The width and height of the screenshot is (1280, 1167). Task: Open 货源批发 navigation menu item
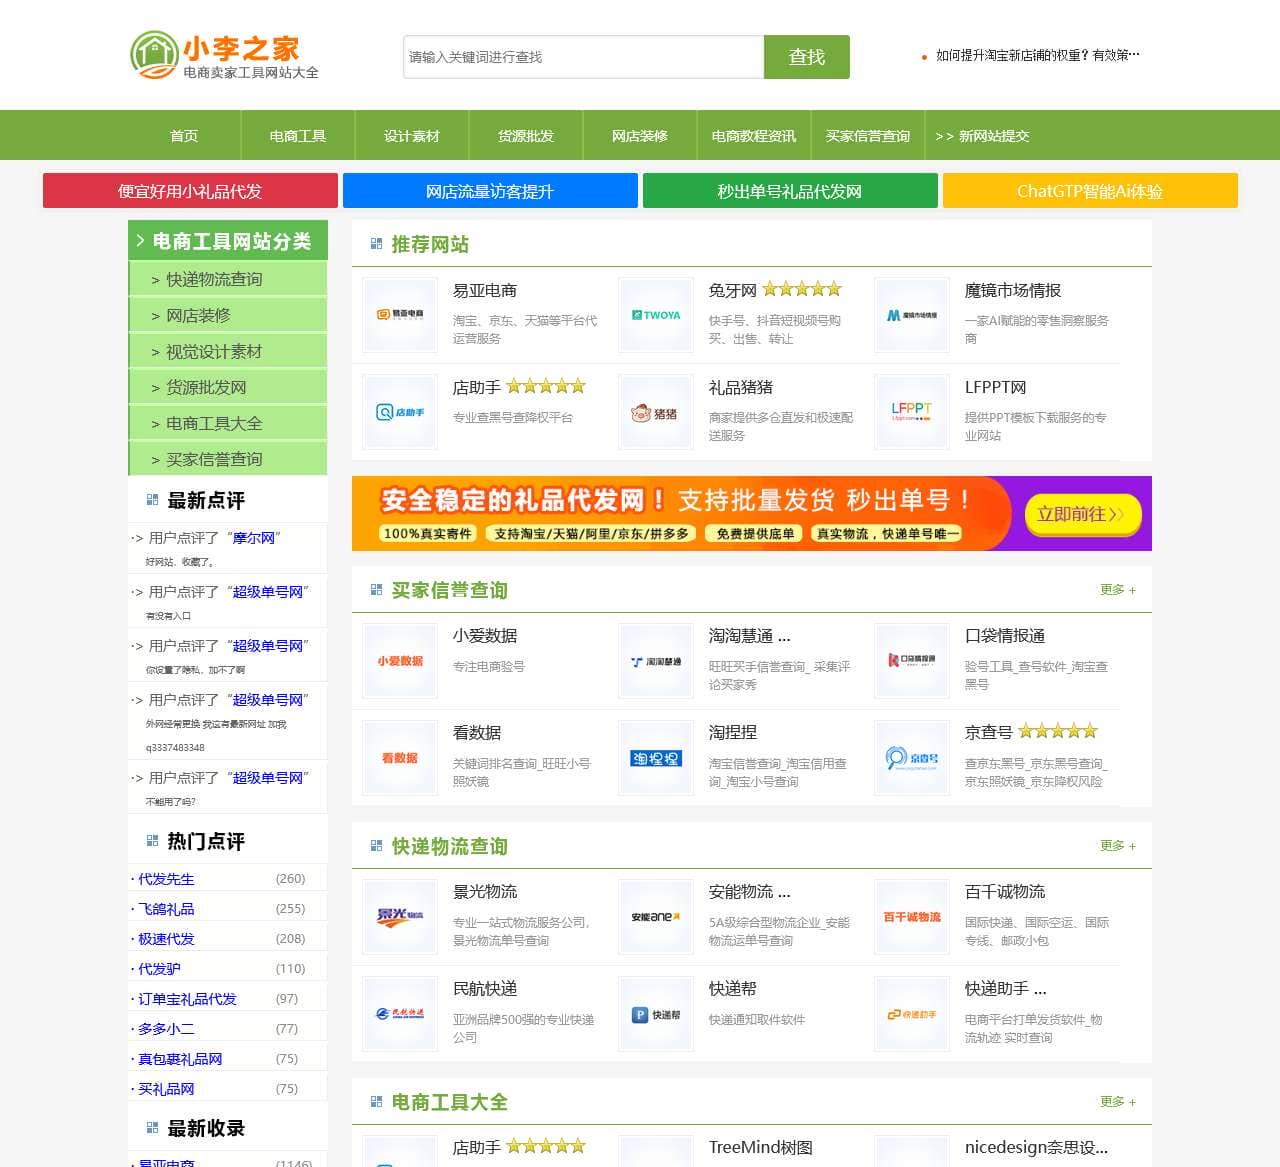[x=526, y=136]
